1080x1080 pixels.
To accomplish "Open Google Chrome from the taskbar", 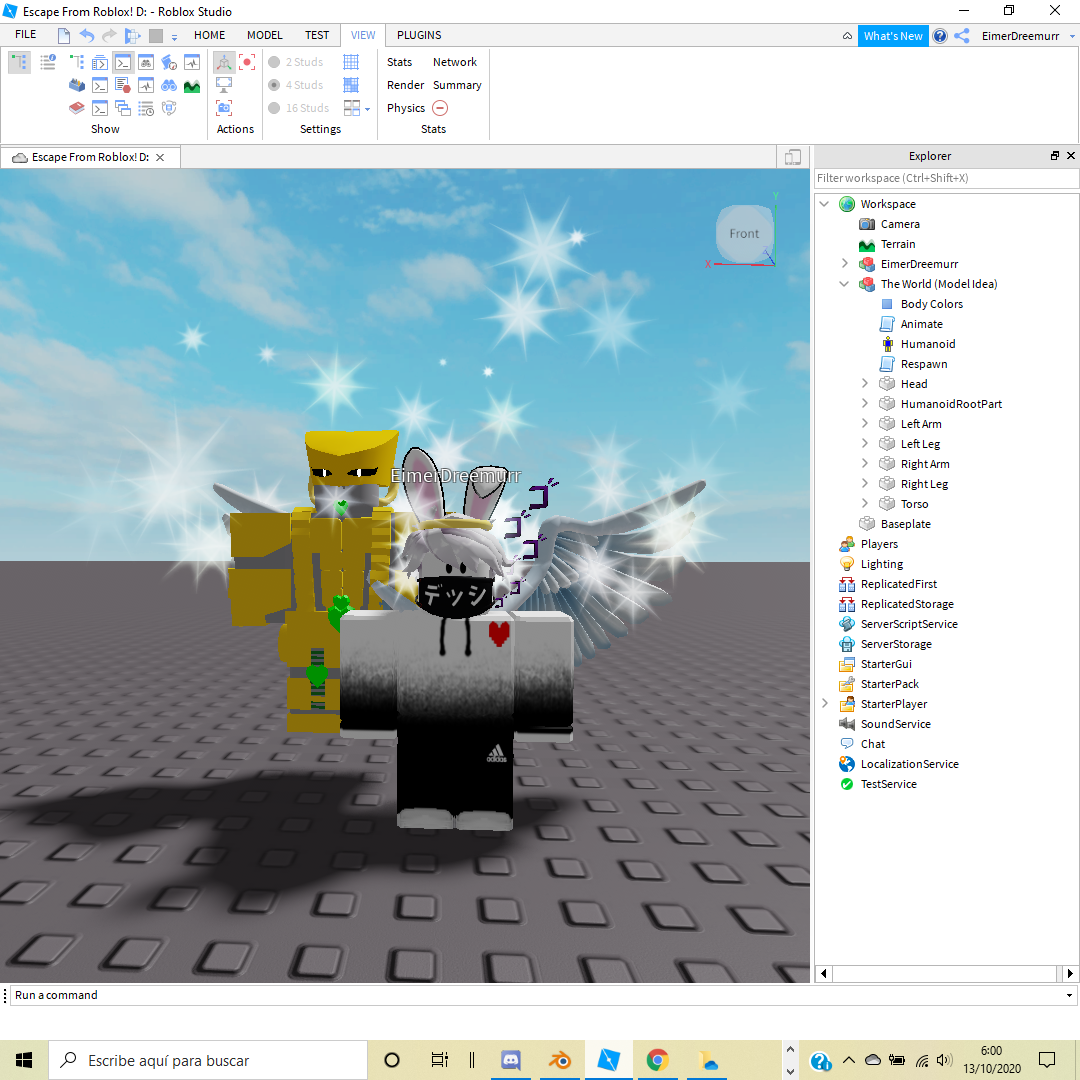I will tap(657, 1059).
